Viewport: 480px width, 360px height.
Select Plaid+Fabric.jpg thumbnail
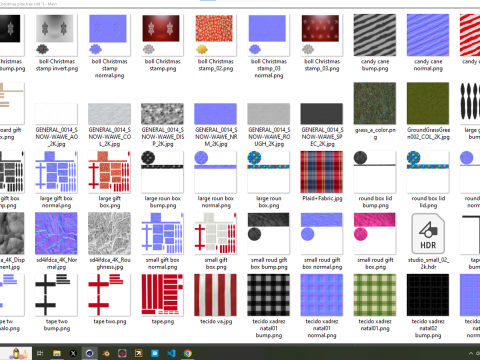point(322,172)
